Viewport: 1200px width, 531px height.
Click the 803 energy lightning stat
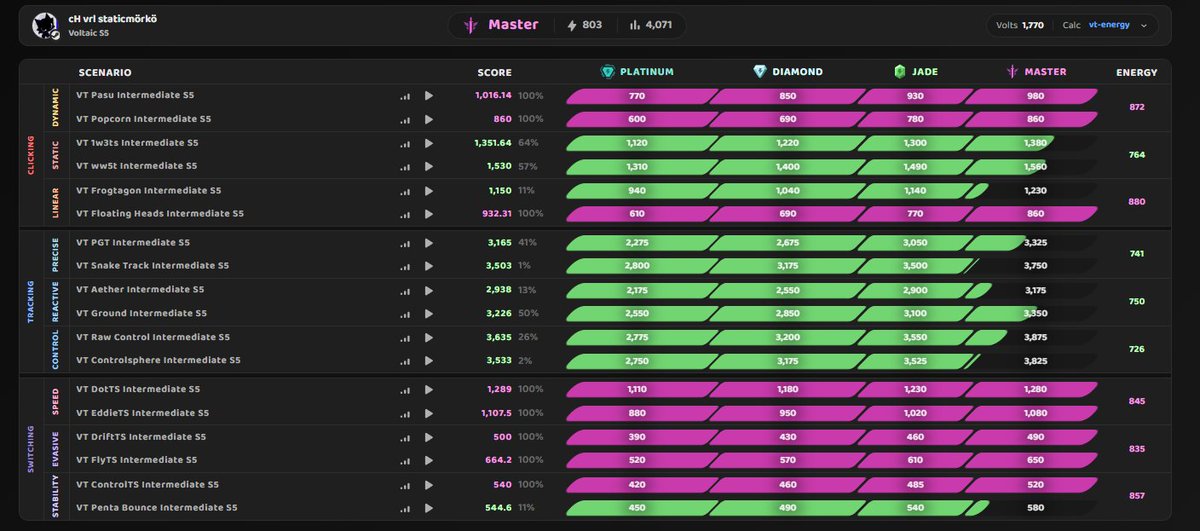(585, 25)
